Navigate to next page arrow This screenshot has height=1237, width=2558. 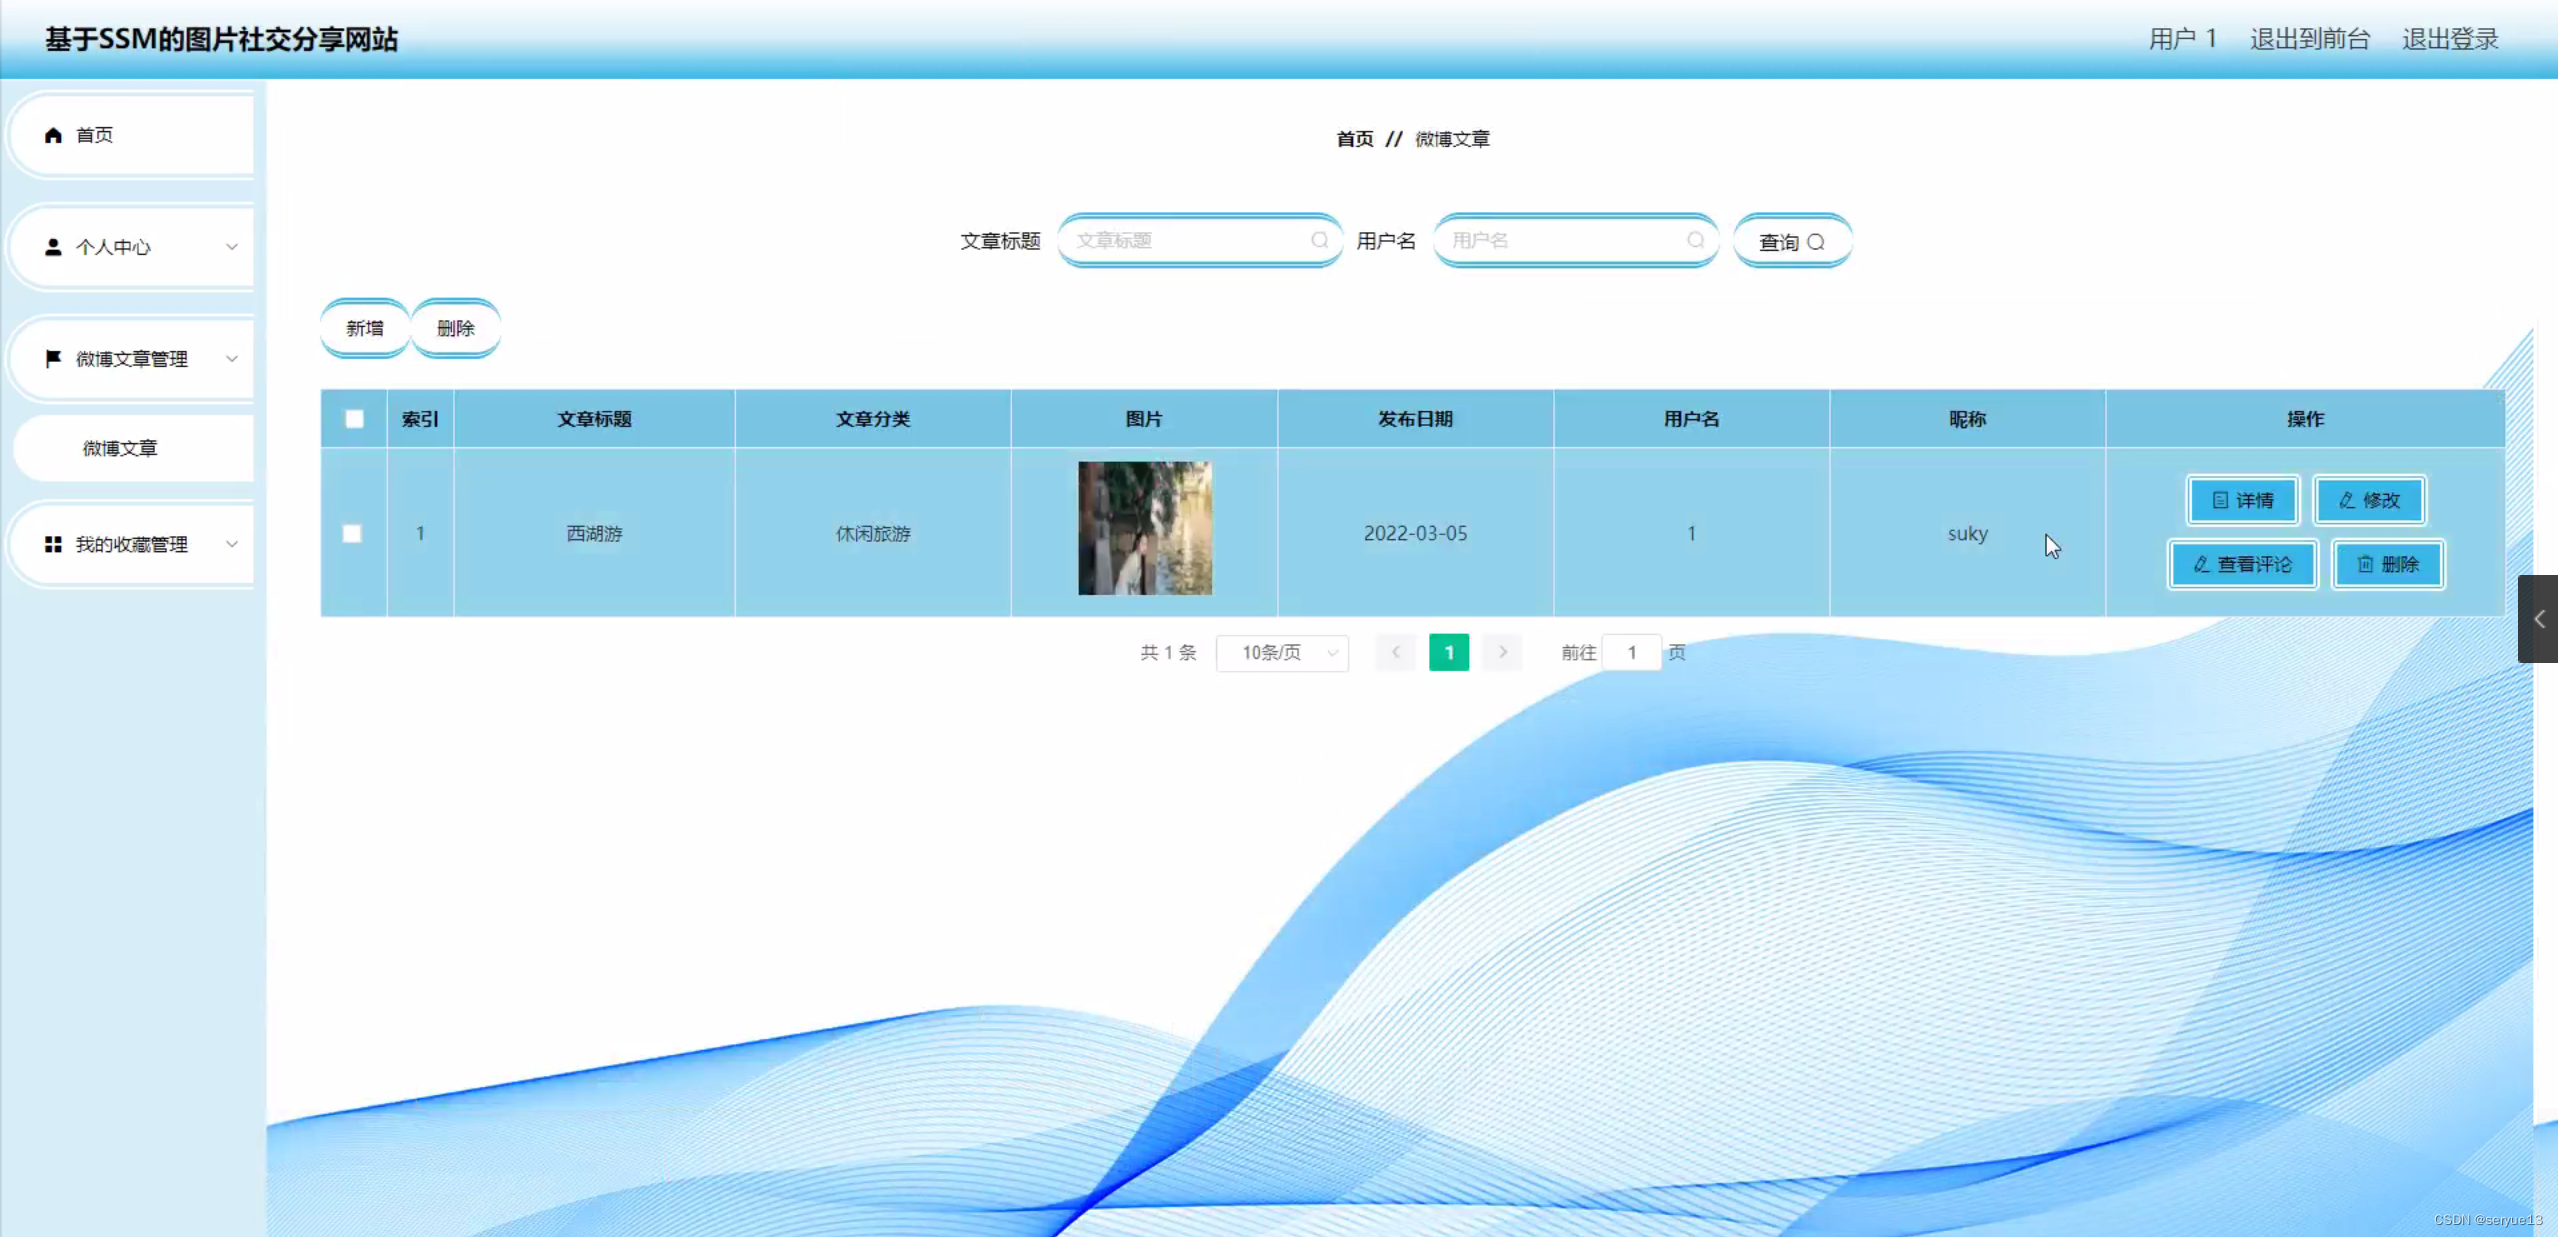coord(1502,653)
